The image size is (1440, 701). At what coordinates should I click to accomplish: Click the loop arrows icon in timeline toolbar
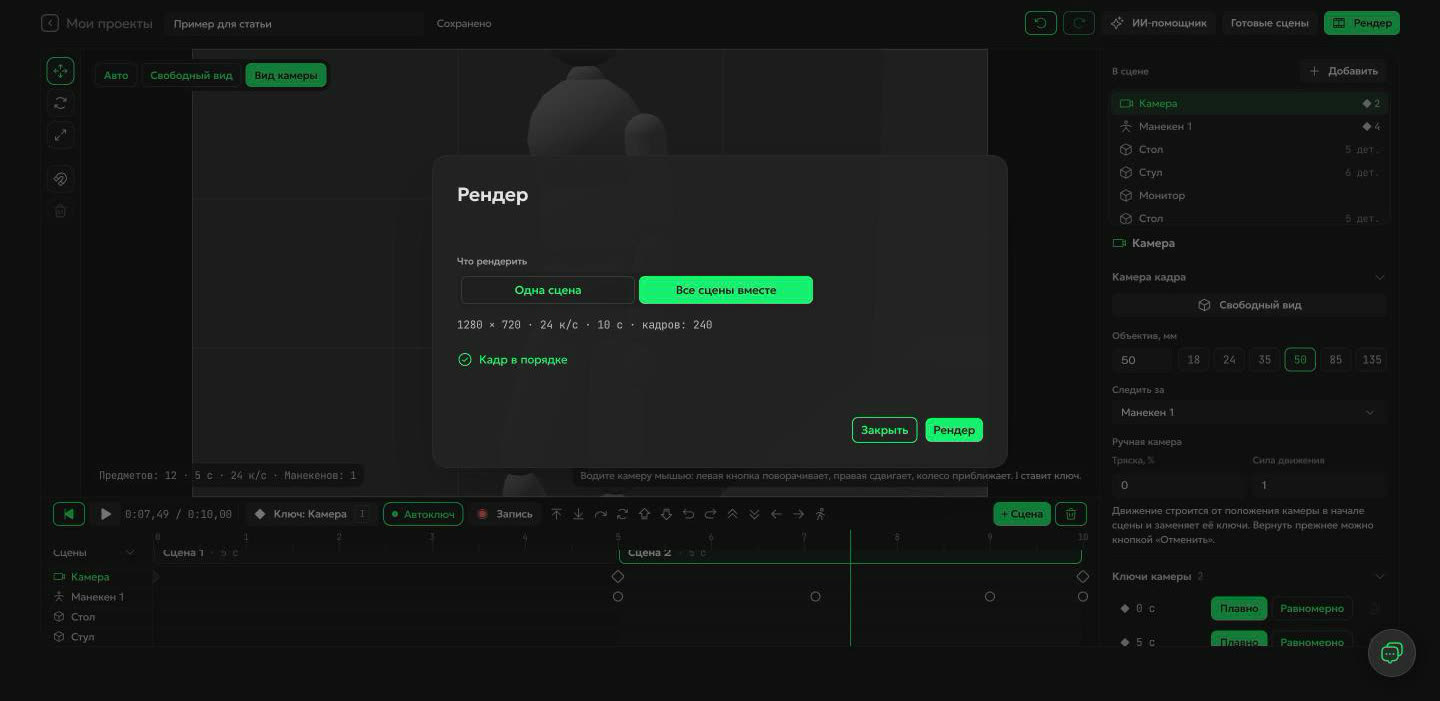tap(622, 514)
